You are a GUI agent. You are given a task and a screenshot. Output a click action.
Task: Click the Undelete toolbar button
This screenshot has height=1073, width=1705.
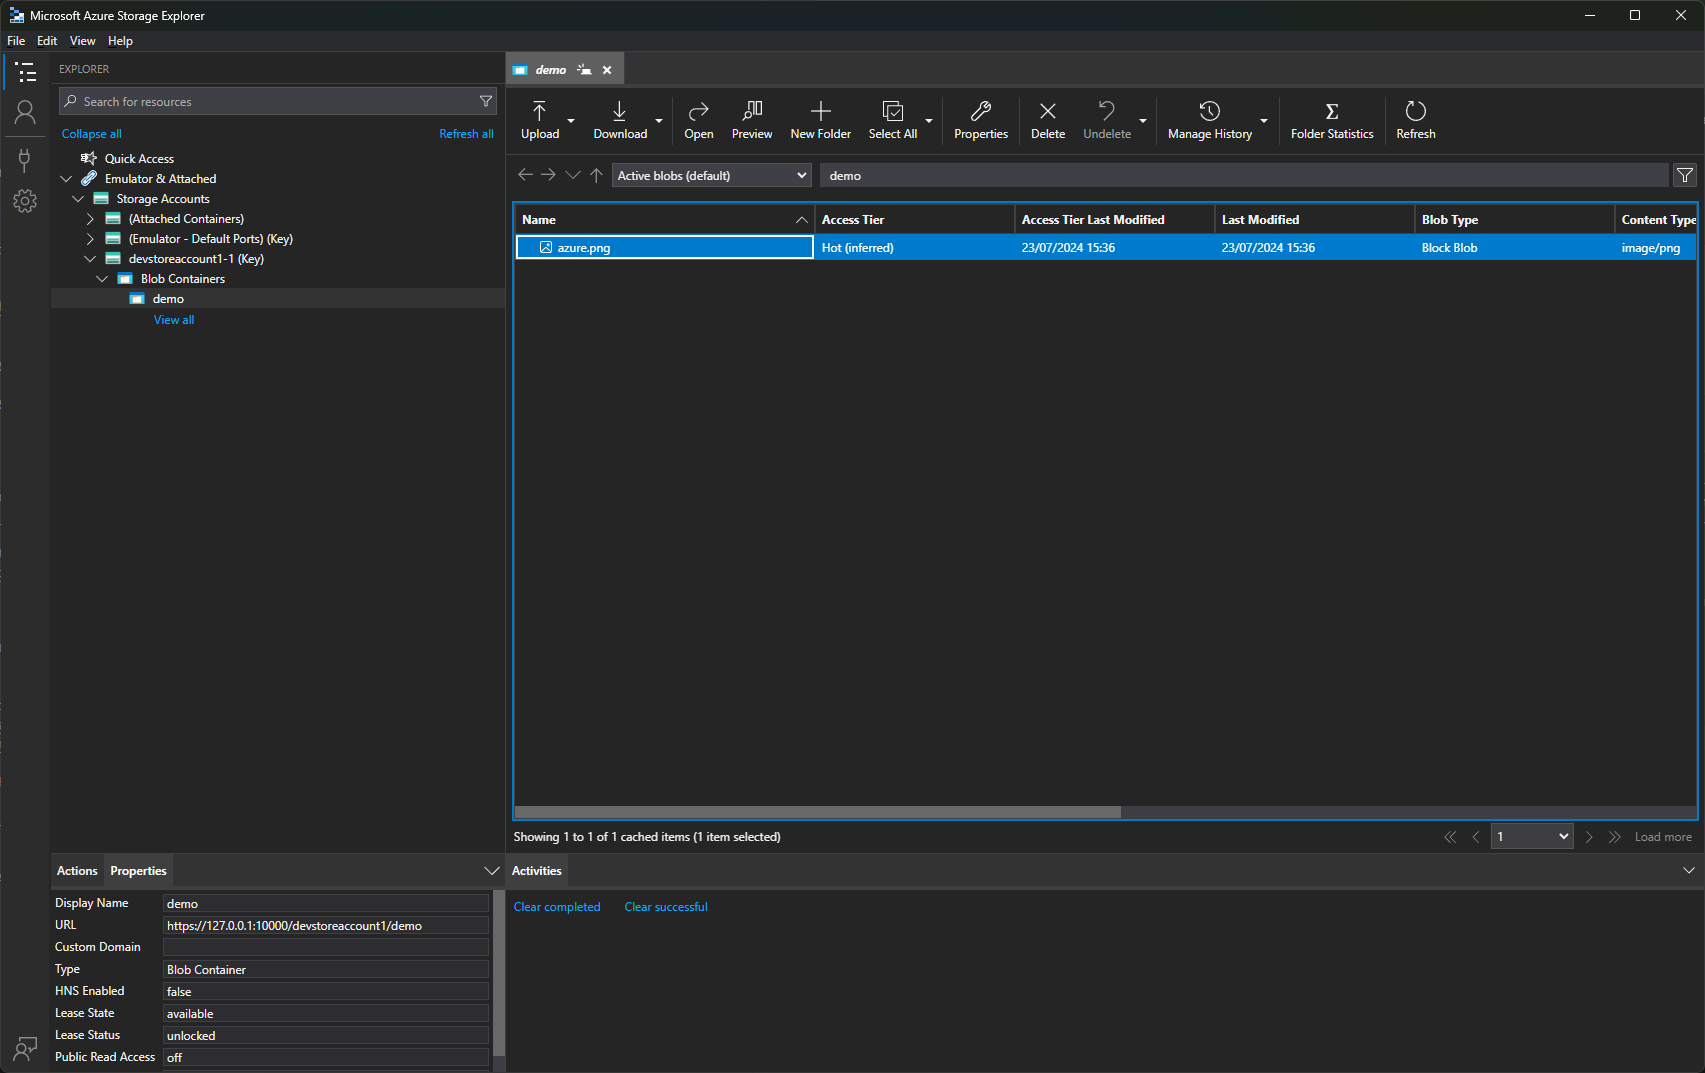tap(1107, 121)
